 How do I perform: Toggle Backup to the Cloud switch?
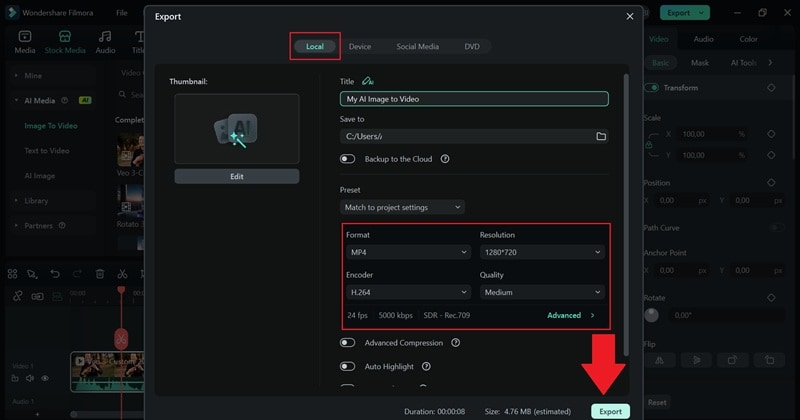point(347,159)
